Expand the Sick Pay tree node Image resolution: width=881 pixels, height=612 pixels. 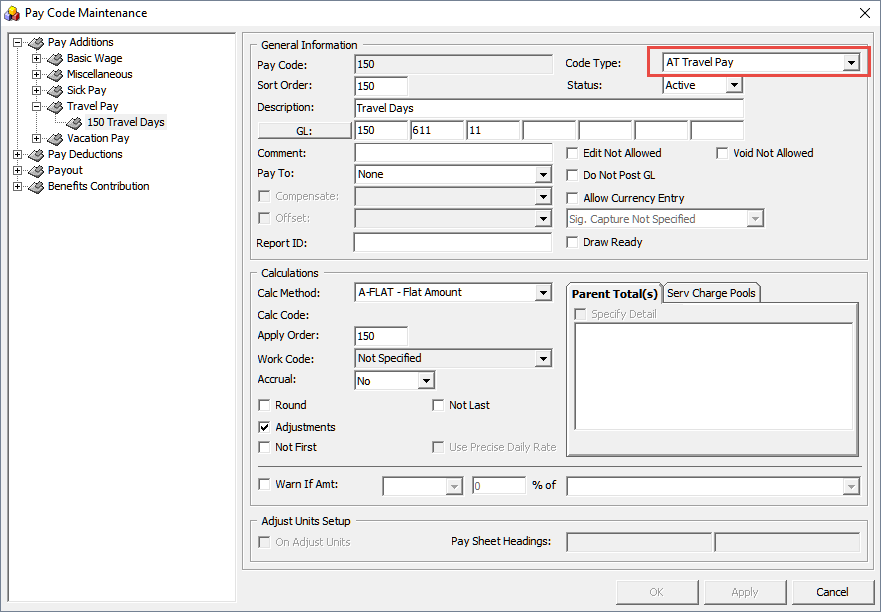tap(37, 90)
